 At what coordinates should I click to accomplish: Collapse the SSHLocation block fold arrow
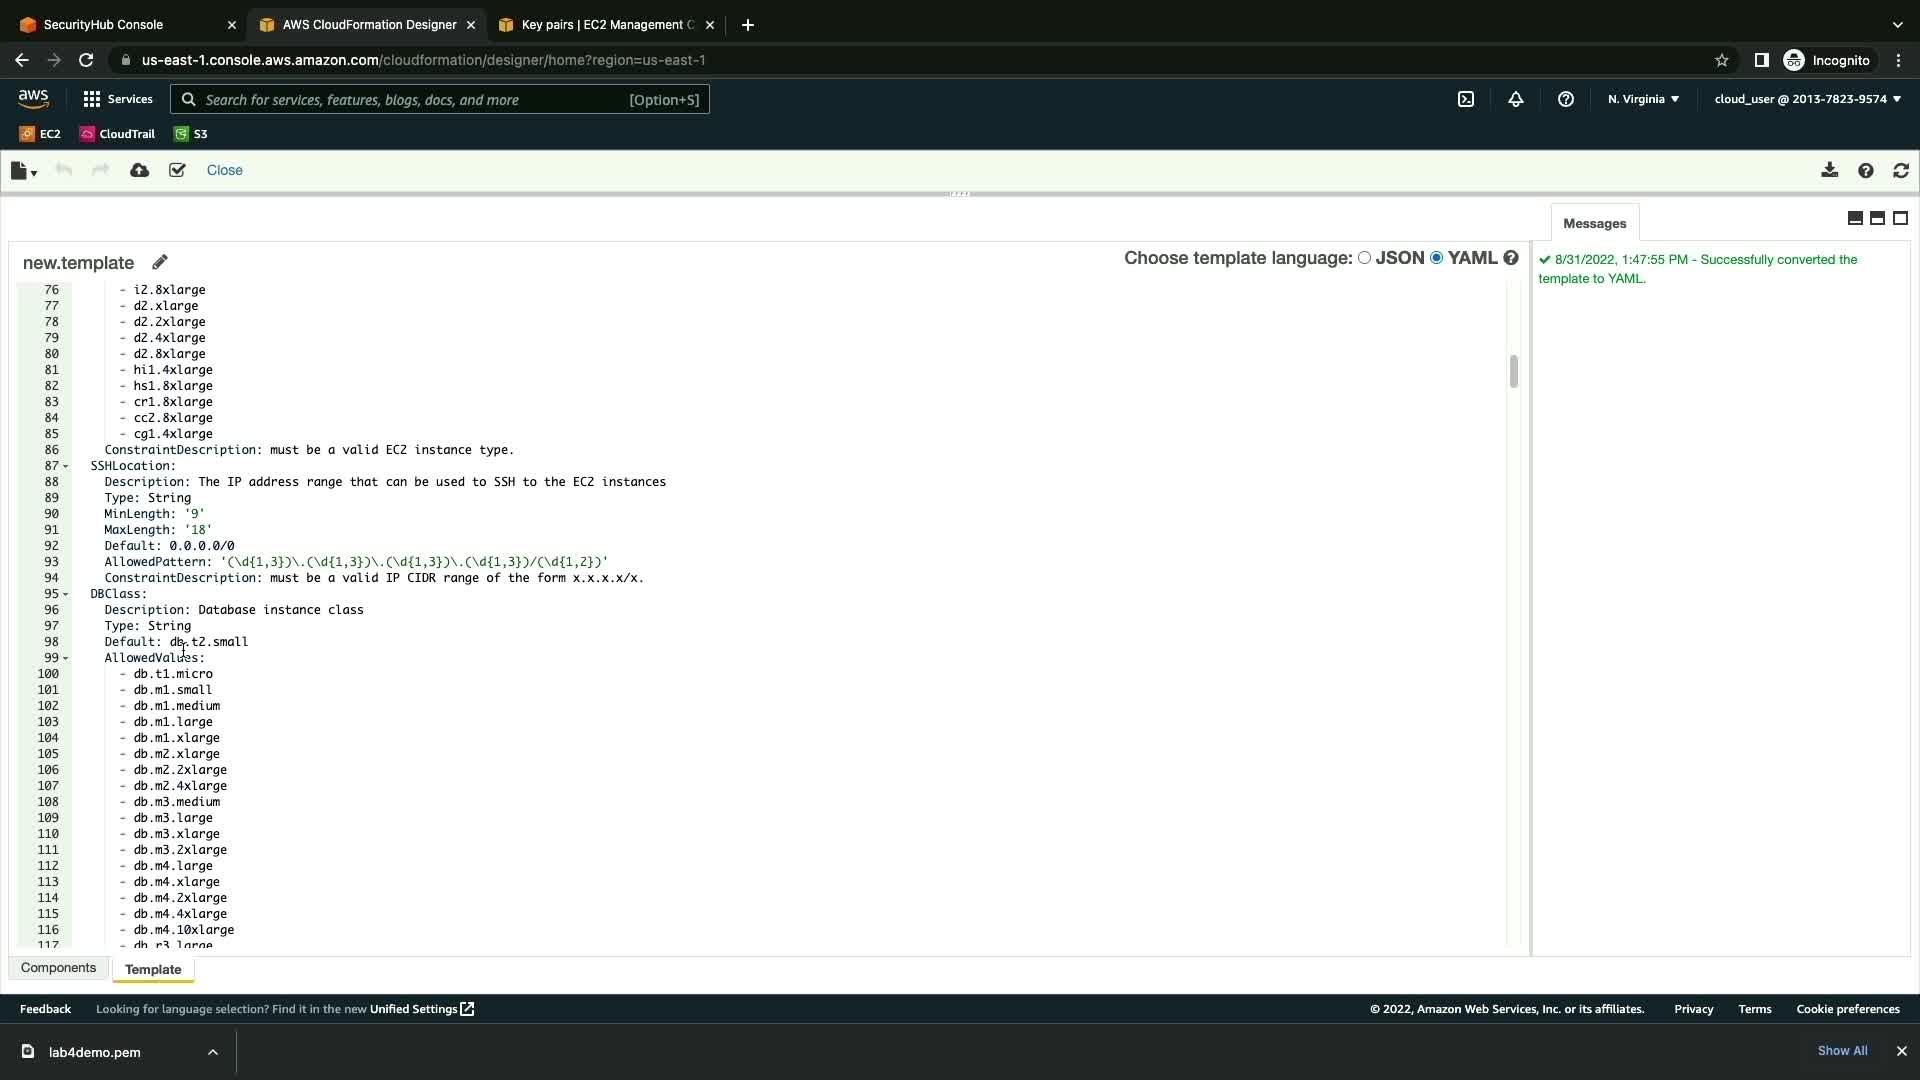tap(66, 466)
